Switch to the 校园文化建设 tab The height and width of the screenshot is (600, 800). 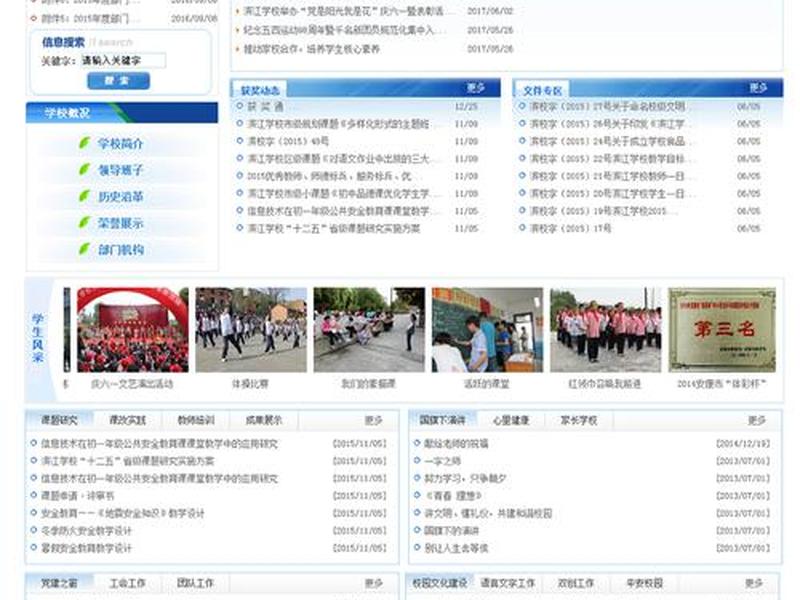tap(440, 583)
